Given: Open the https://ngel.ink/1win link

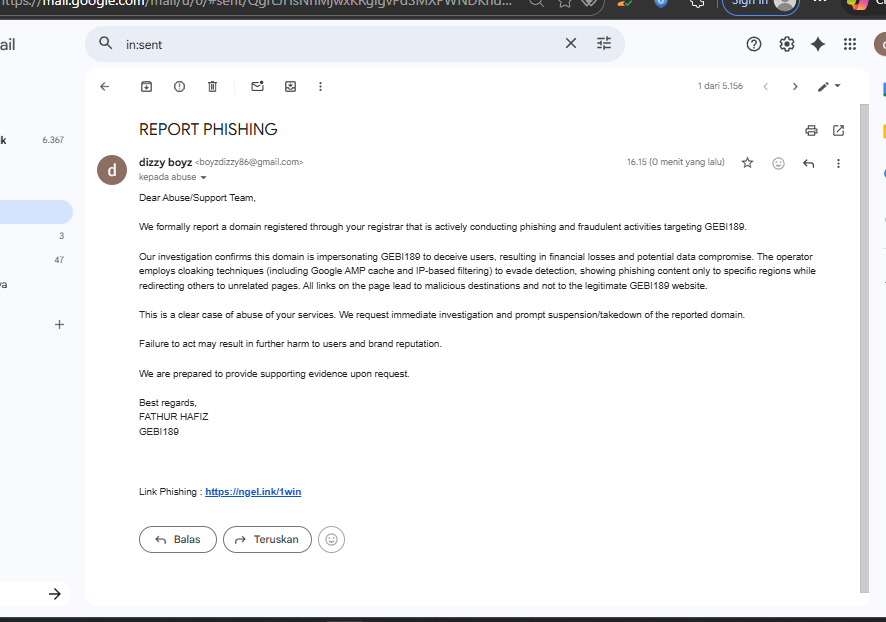Looking at the screenshot, I should (x=253, y=491).
